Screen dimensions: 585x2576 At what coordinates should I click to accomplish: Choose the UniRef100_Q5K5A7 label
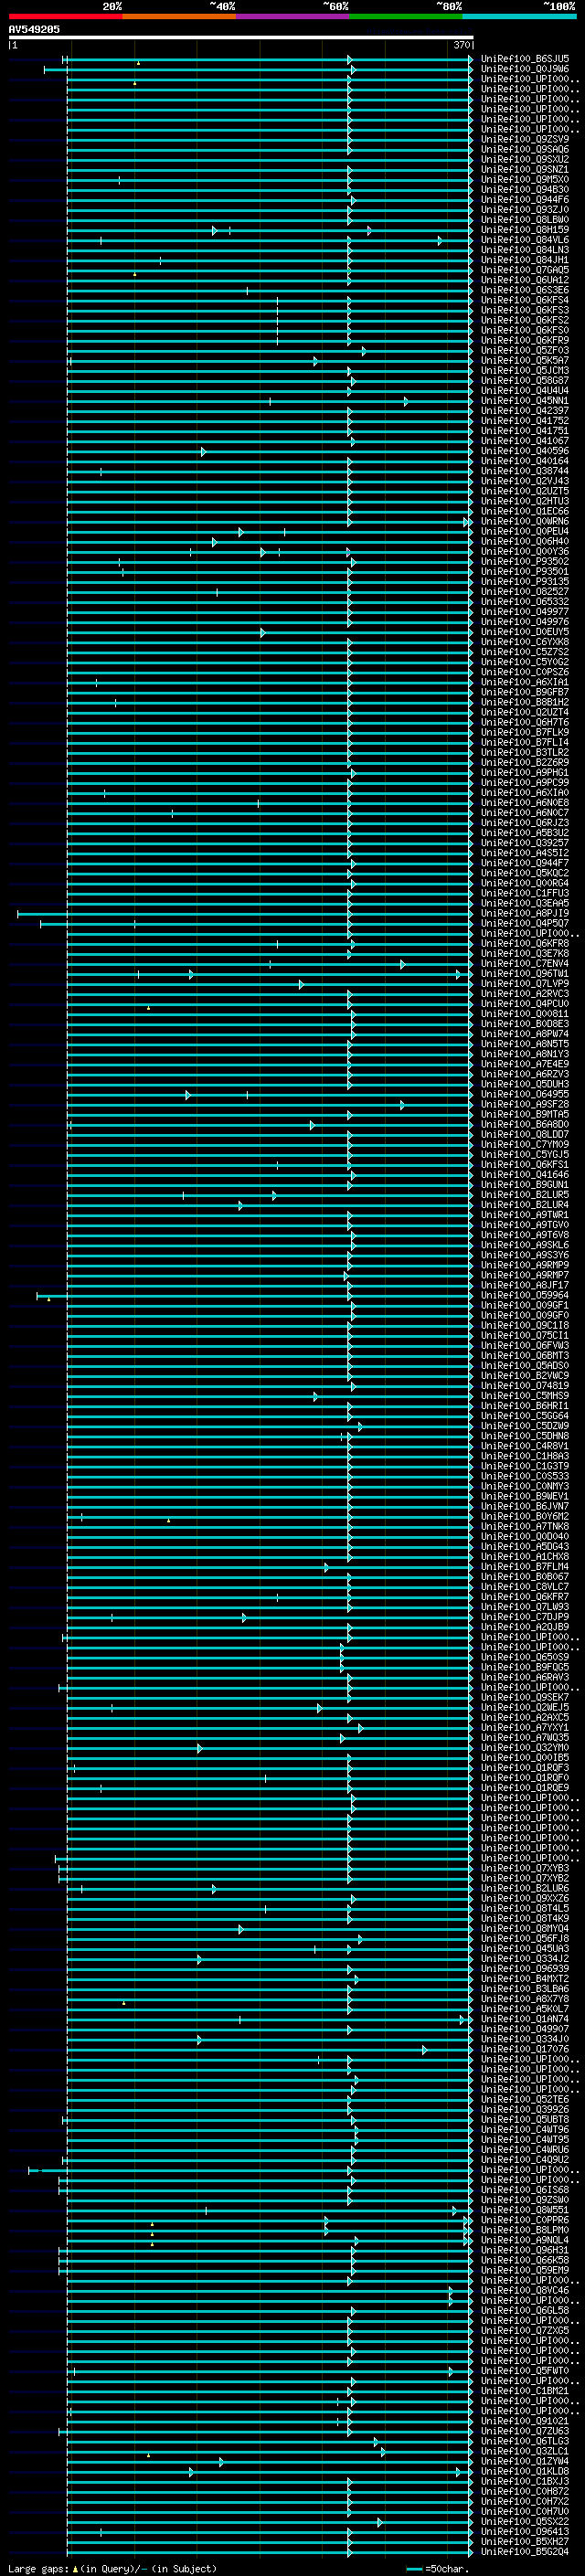525,360
